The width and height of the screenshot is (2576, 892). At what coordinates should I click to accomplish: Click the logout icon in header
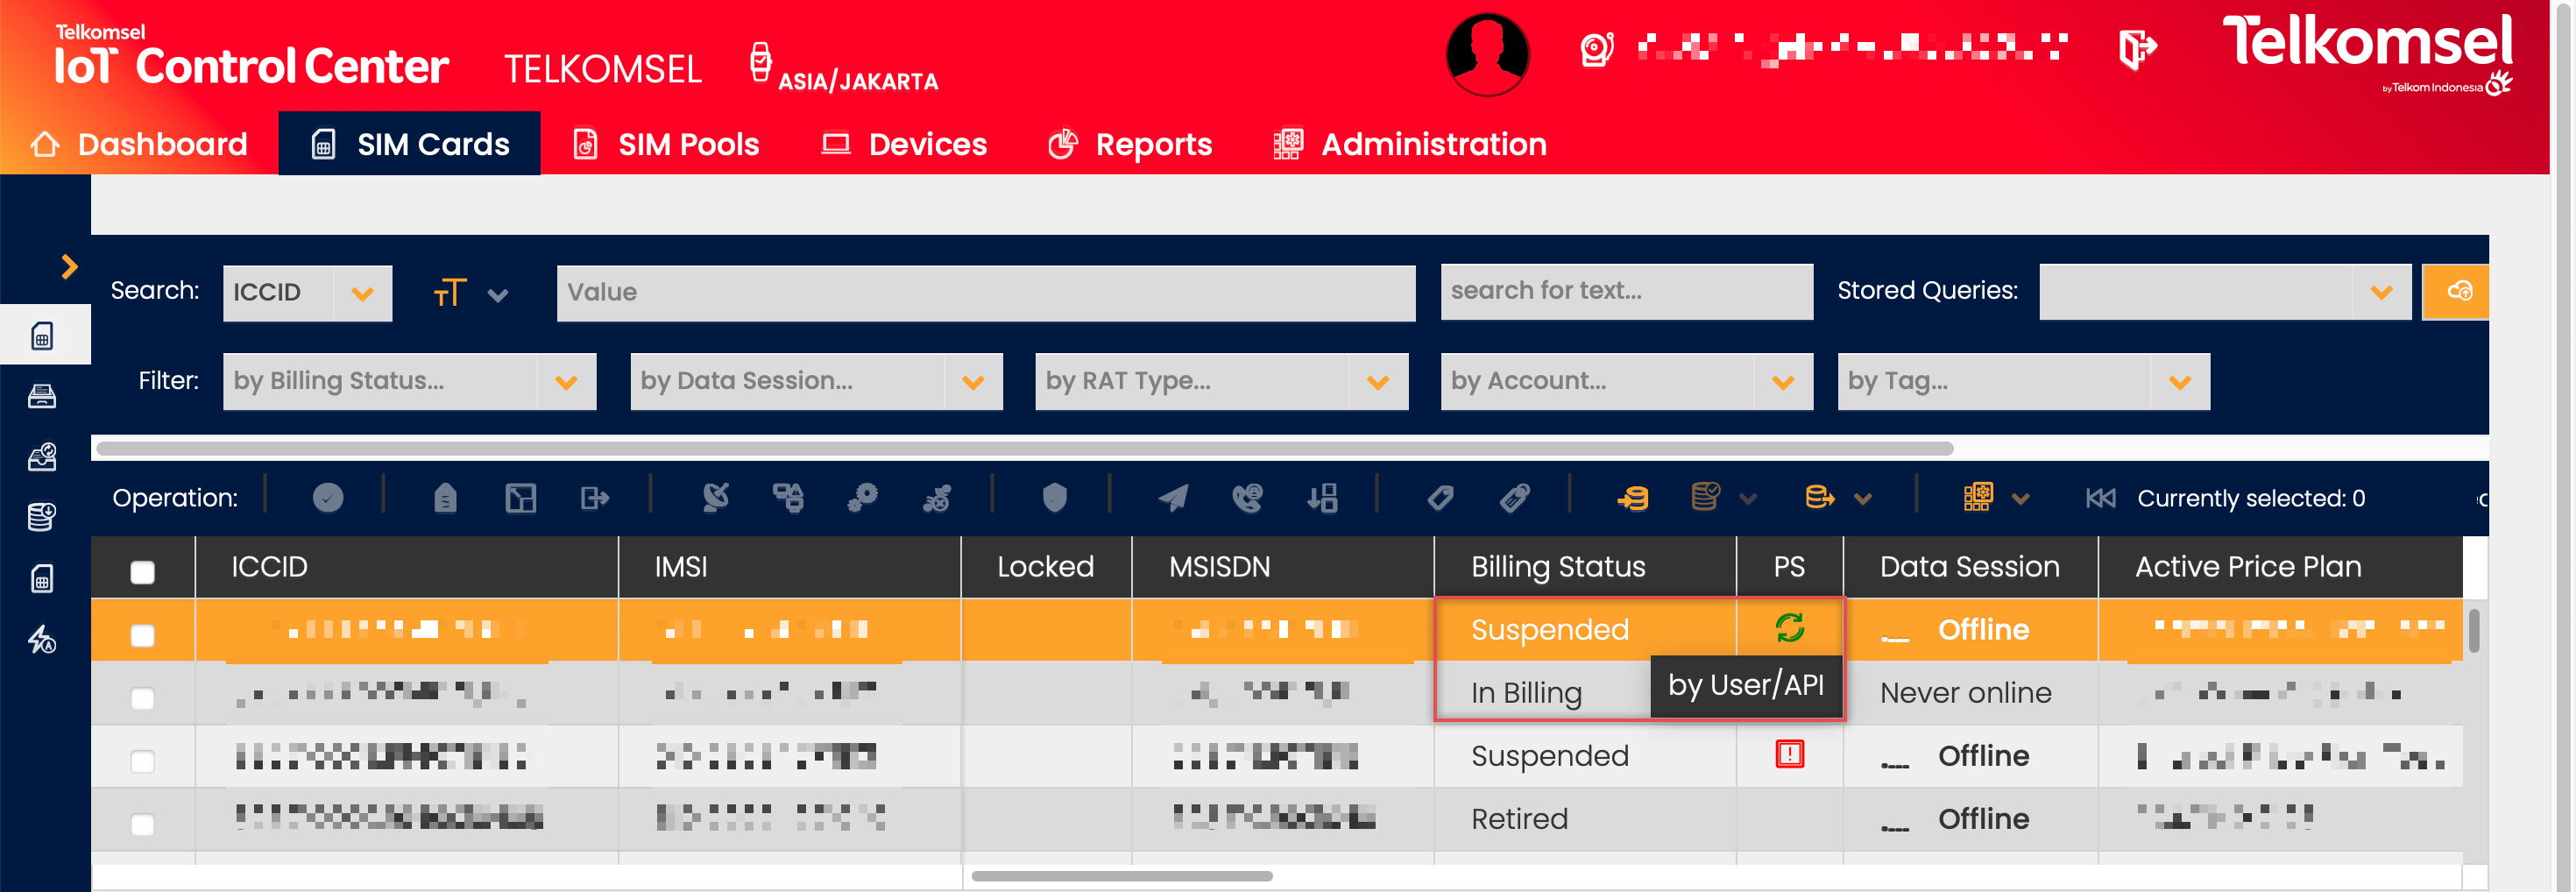tap(2137, 48)
